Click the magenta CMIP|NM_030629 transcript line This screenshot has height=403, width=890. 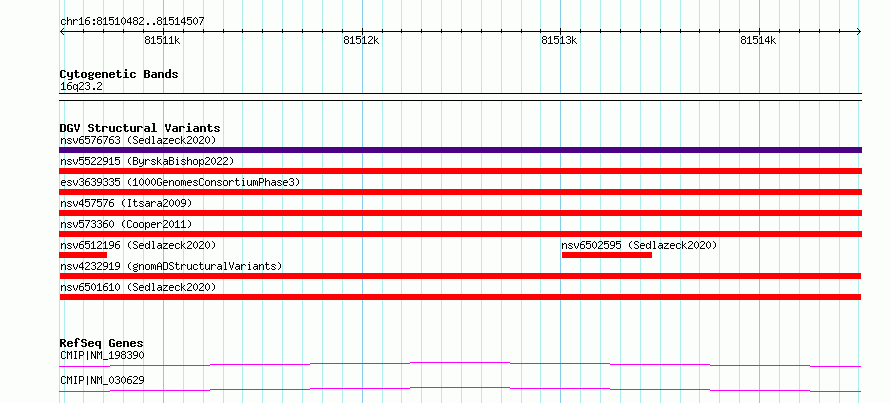tap(460, 389)
